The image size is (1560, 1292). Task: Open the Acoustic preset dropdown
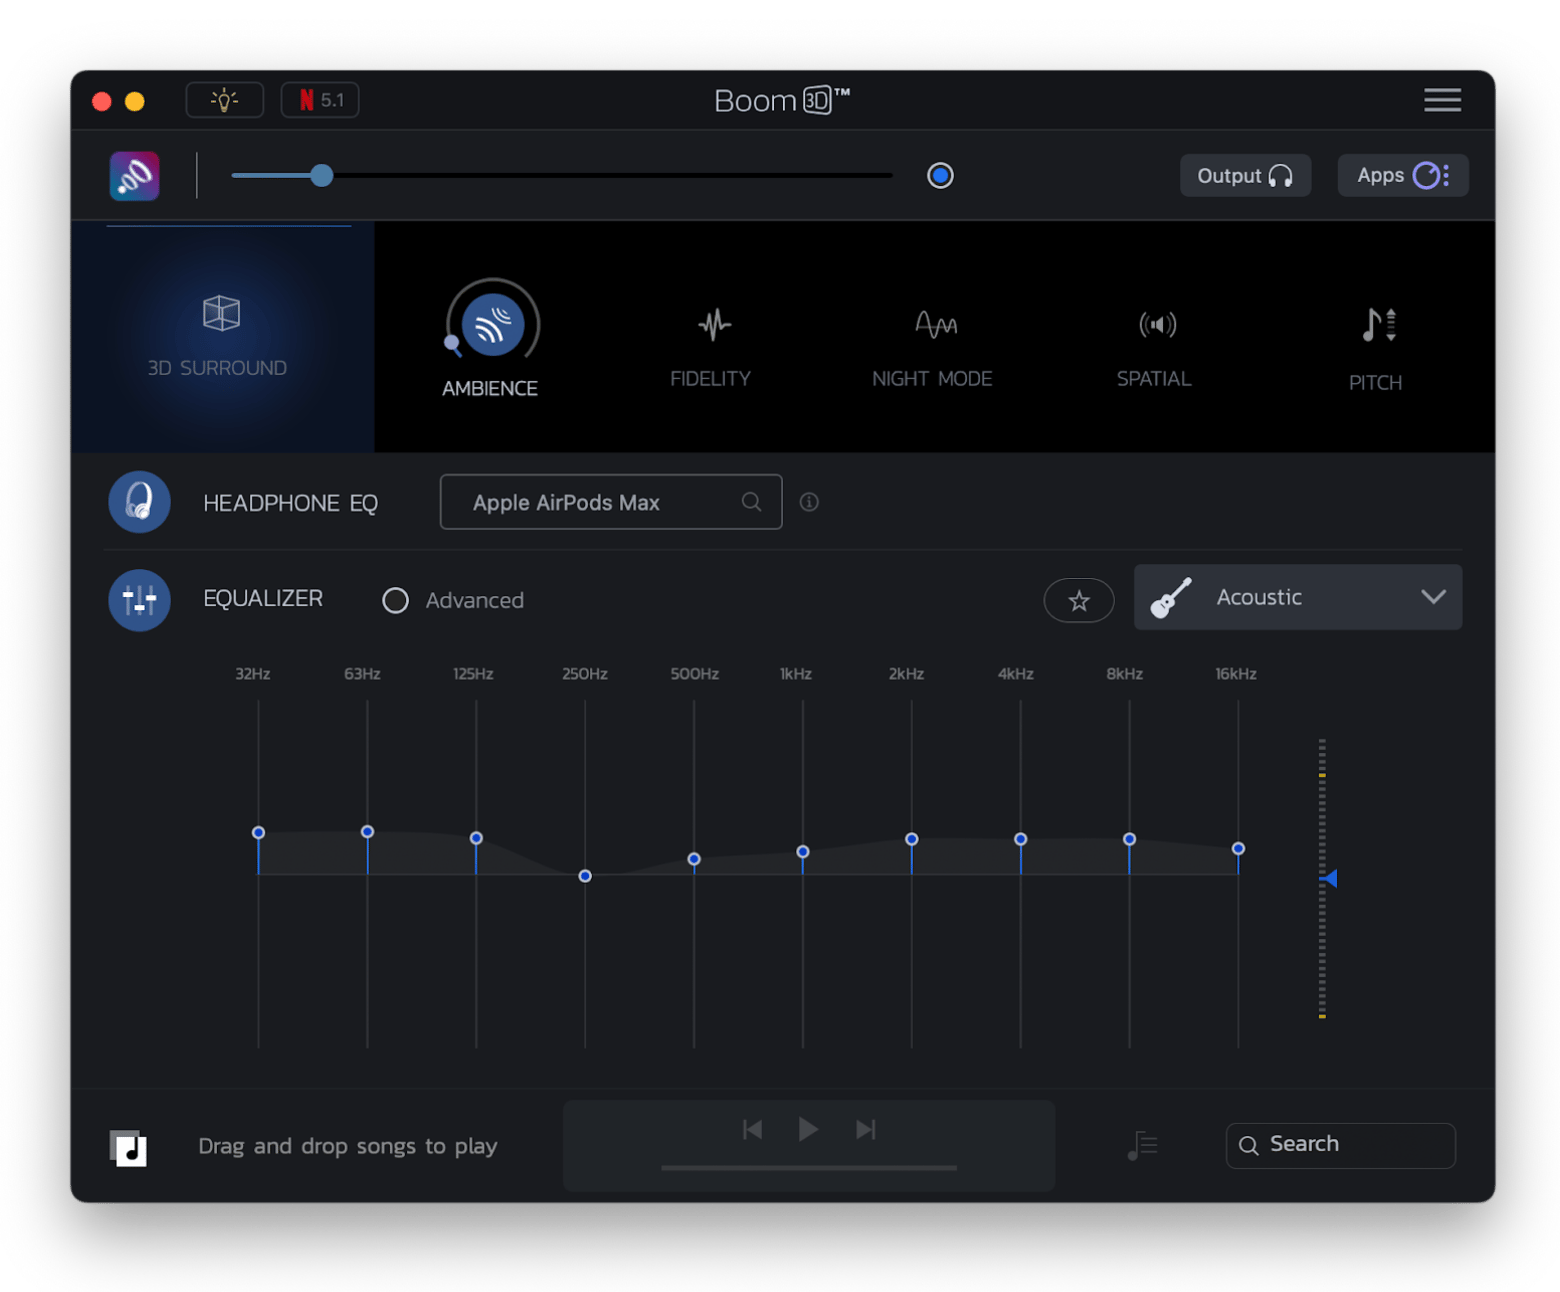pyautogui.click(x=1297, y=597)
